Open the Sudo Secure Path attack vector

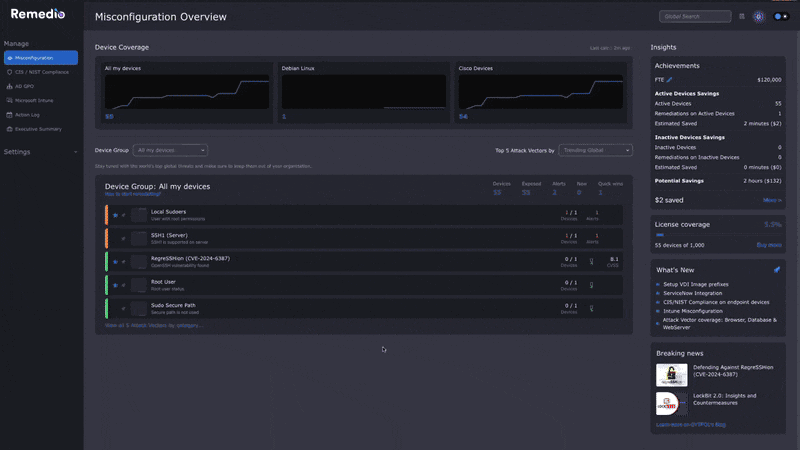[x=364, y=309]
